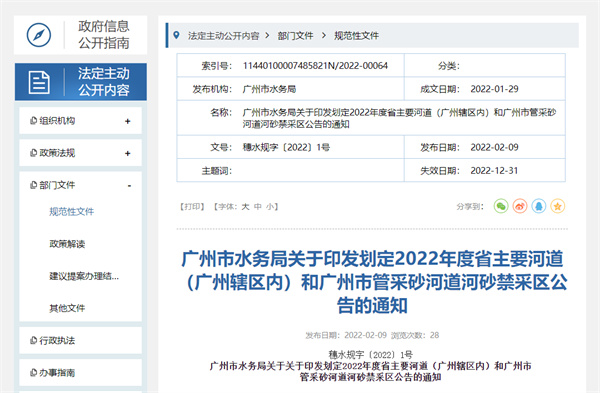
Task: Expand the 政策法规 section with plus sign
Action: pyautogui.click(x=128, y=153)
